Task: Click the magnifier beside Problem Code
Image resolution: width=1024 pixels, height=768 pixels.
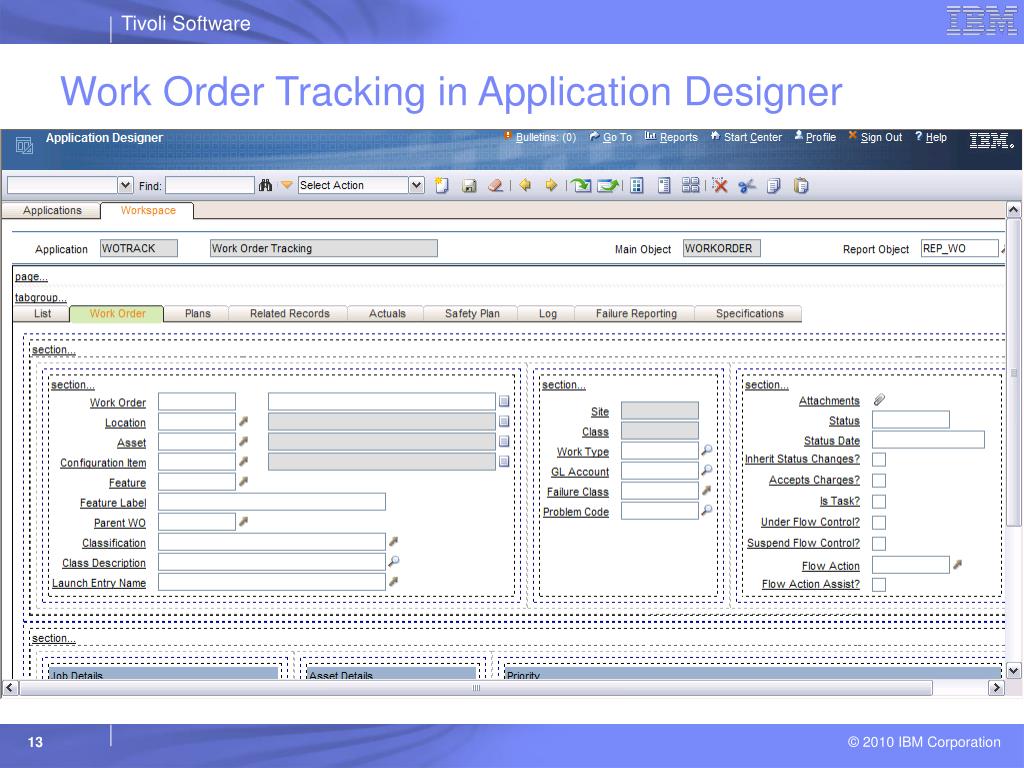Action: [707, 510]
